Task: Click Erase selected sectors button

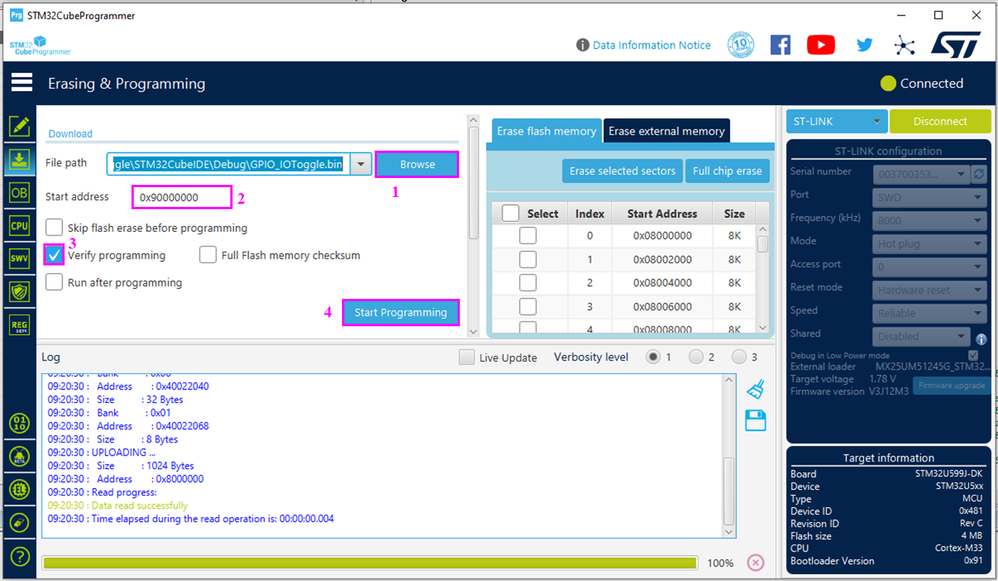Action: (622, 171)
